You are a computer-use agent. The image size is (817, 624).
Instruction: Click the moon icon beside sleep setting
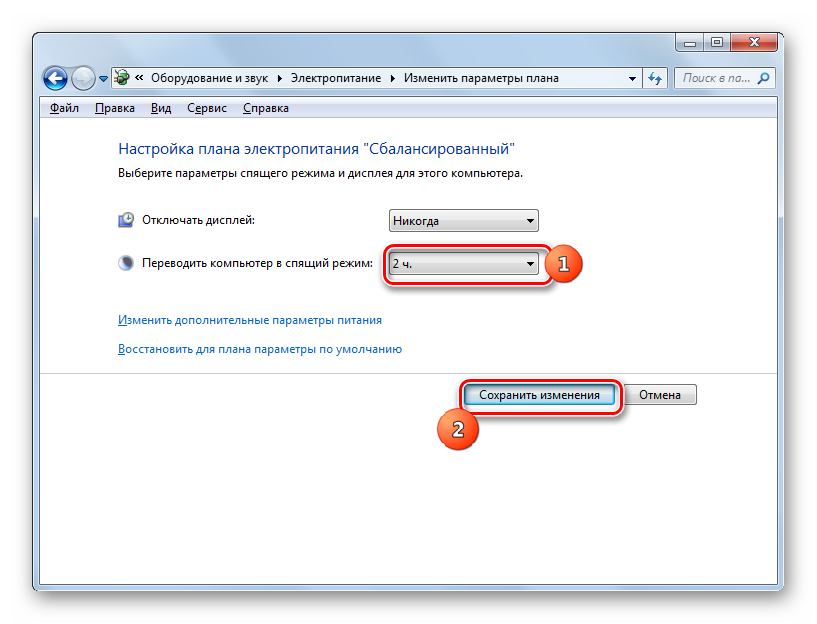126,263
